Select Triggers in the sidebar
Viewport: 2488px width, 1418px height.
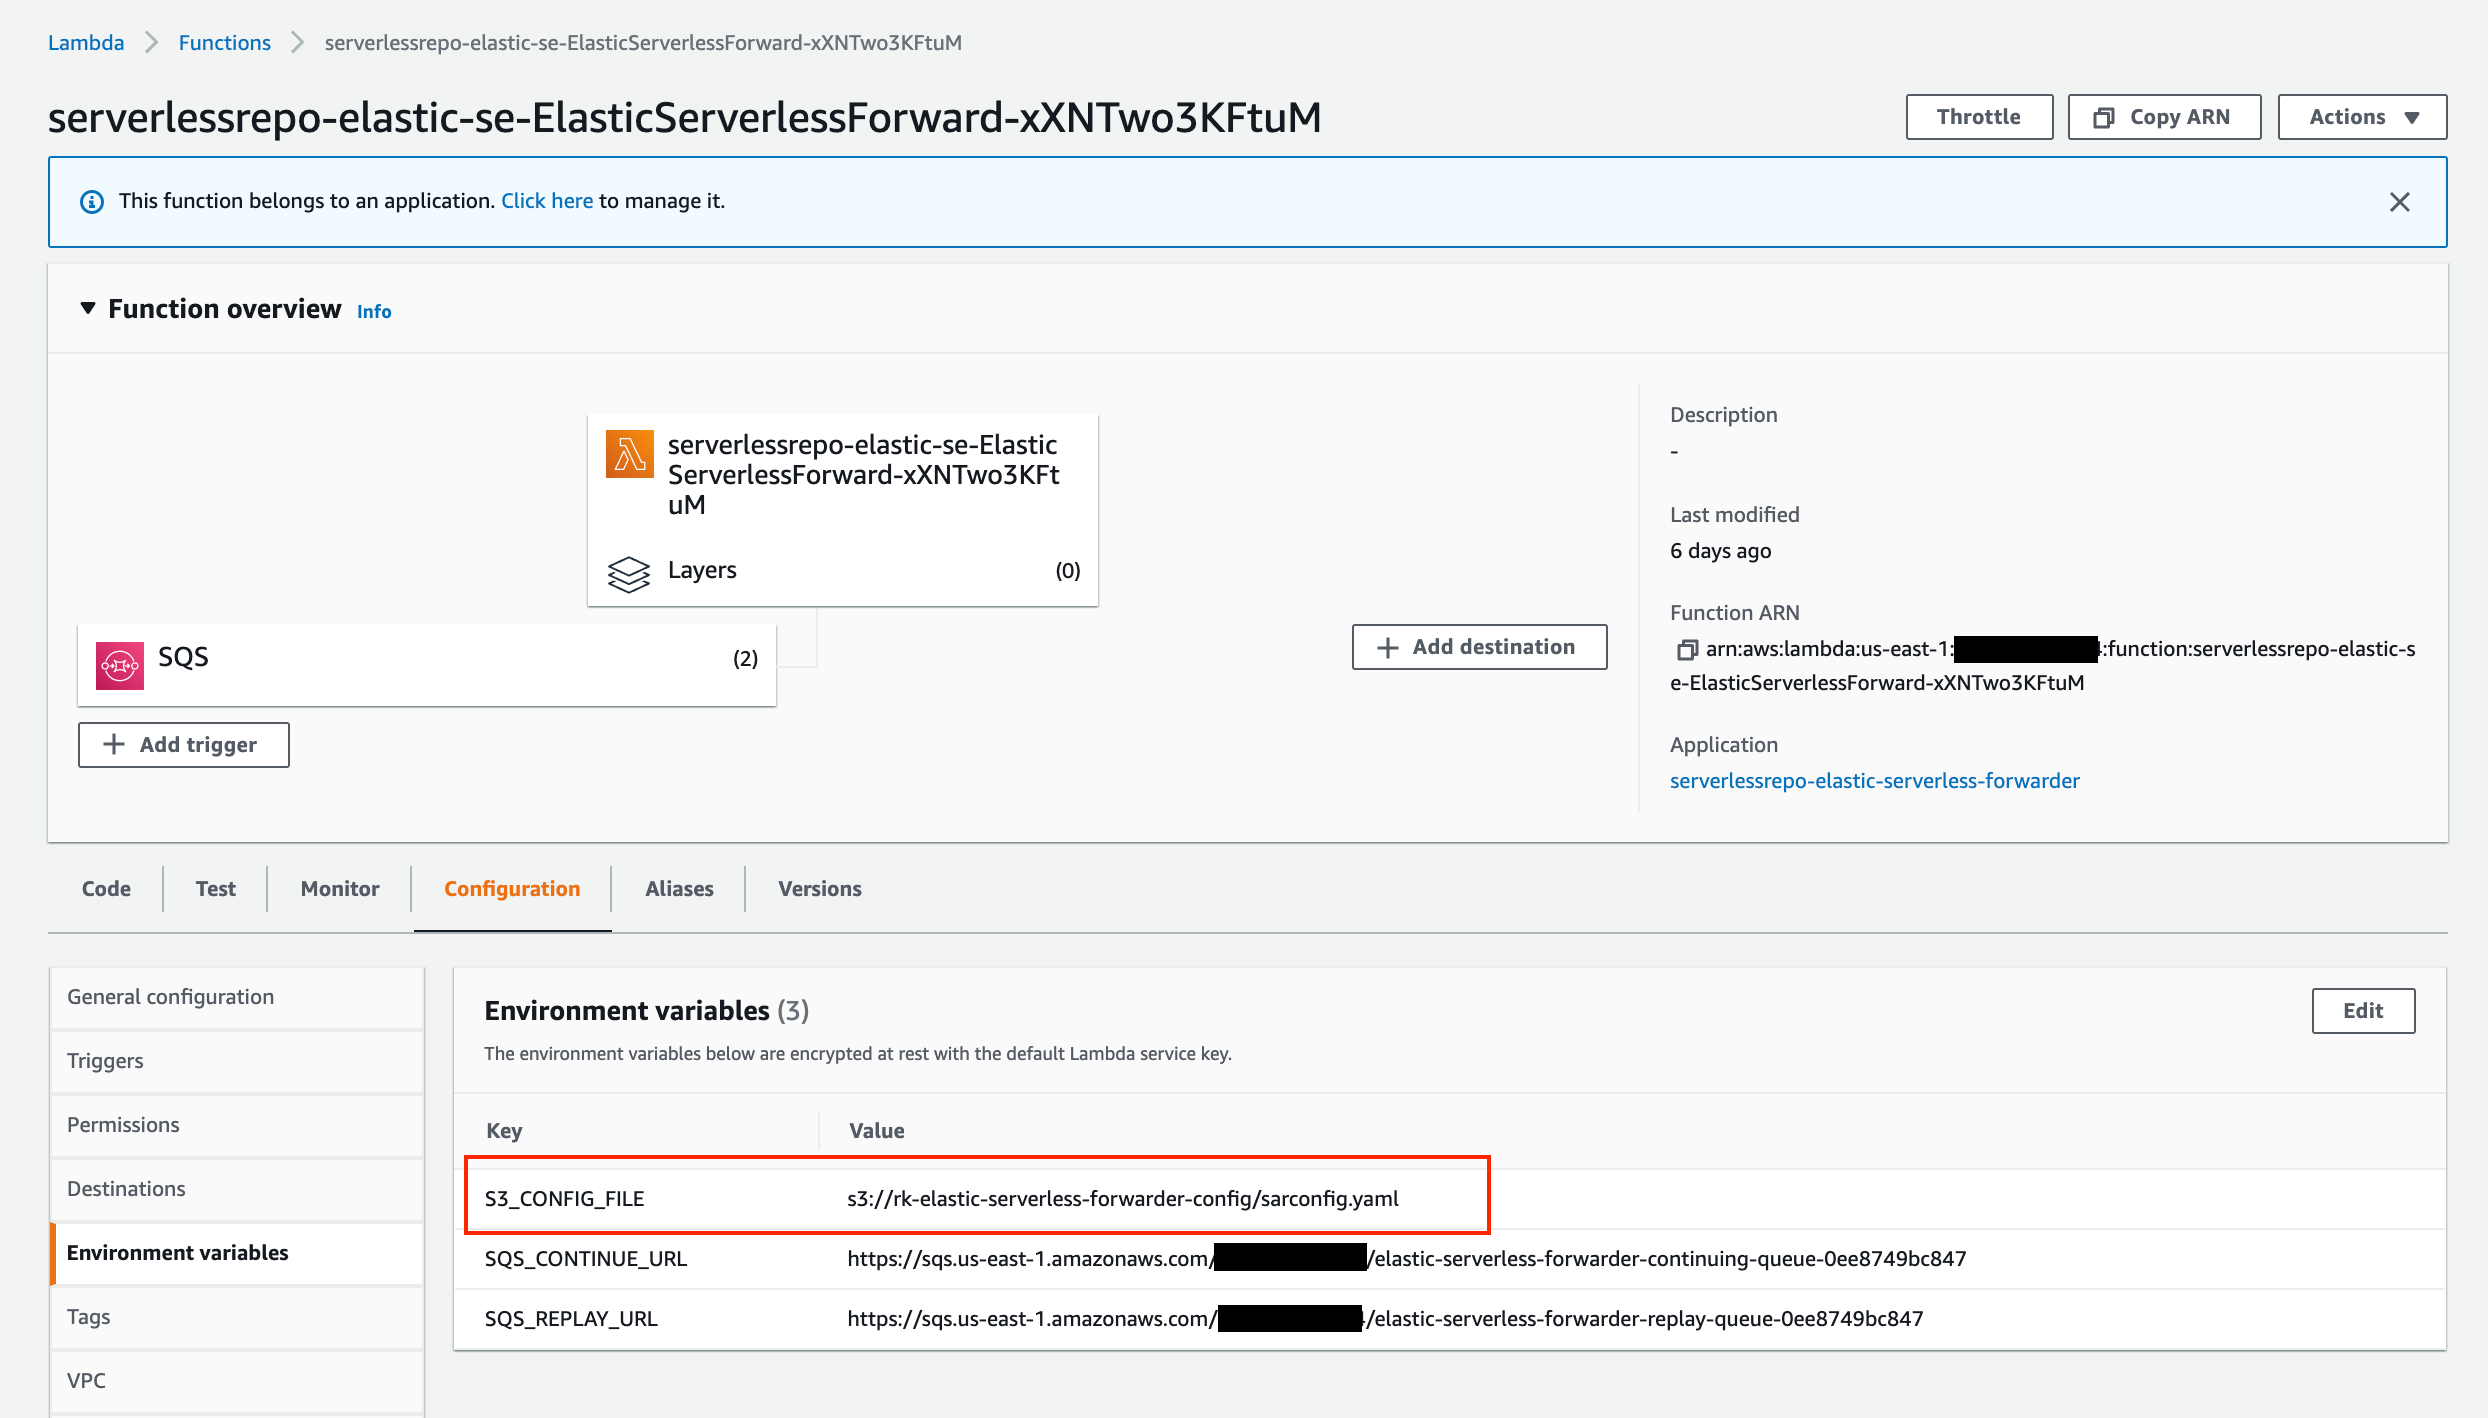[237, 1061]
